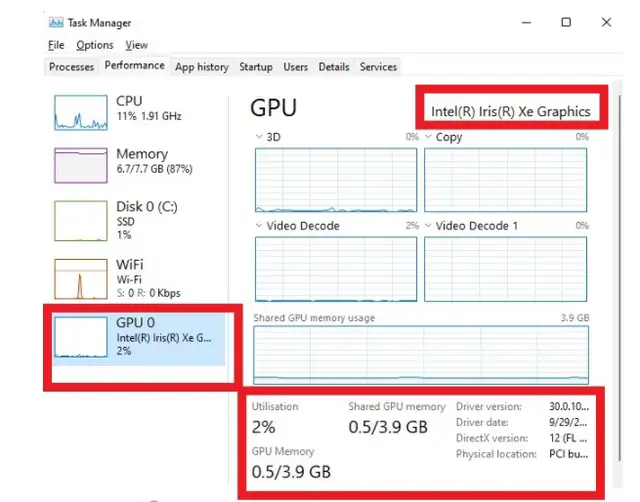Switch to the App history tab
The image size is (640, 502).
[x=202, y=67]
